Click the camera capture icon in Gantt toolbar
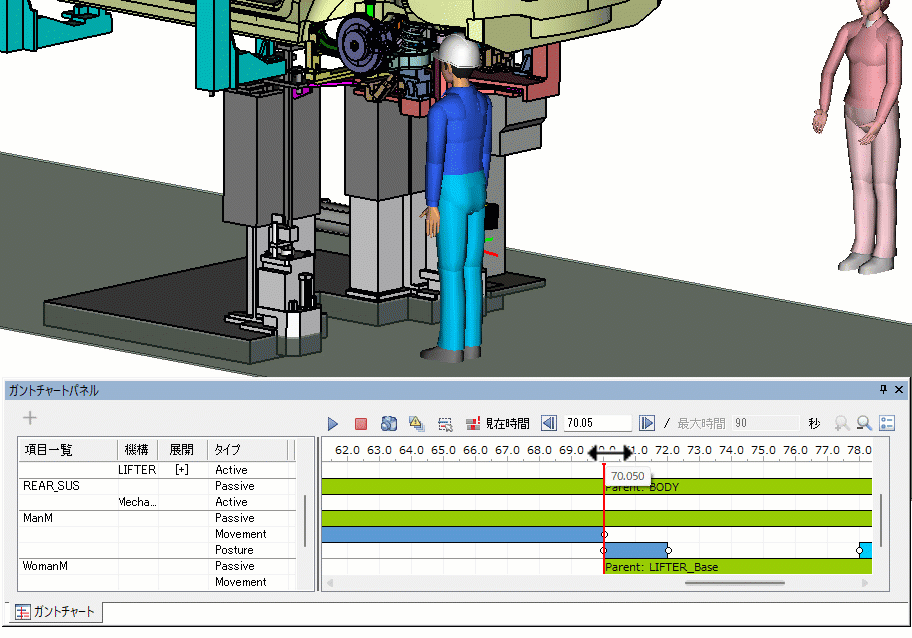 (390, 424)
